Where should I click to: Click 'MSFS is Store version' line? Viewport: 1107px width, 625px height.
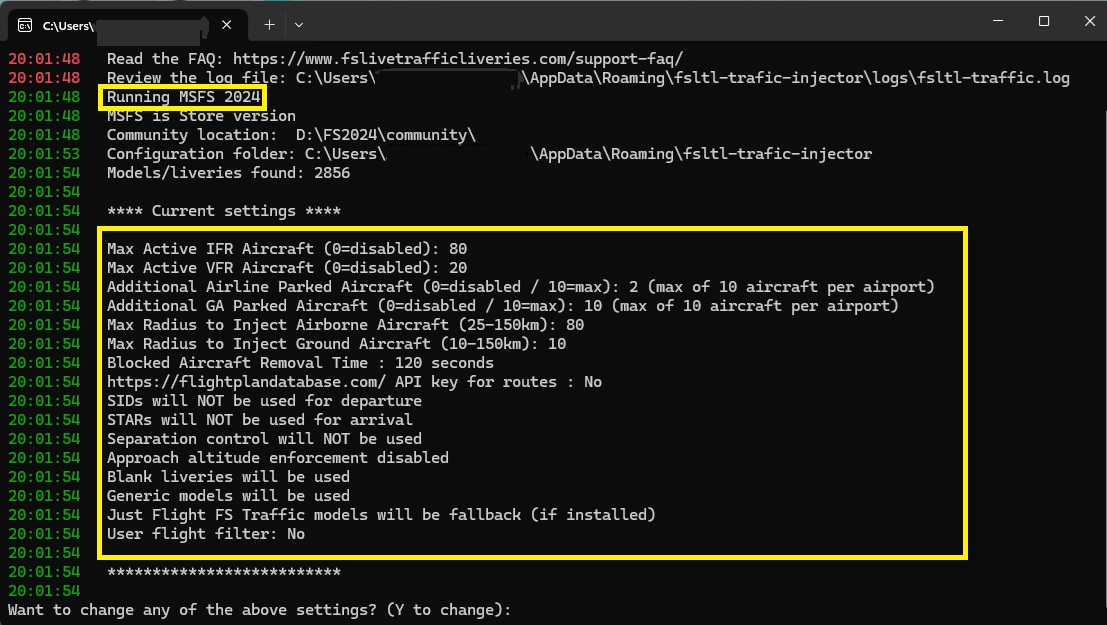click(x=201, y=116)
